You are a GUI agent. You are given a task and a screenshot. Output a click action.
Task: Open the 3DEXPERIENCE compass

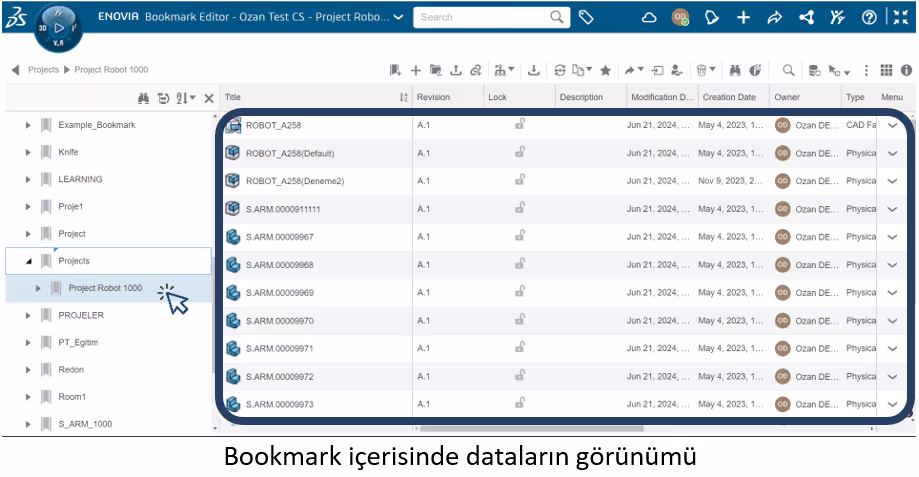coord(58,28)
